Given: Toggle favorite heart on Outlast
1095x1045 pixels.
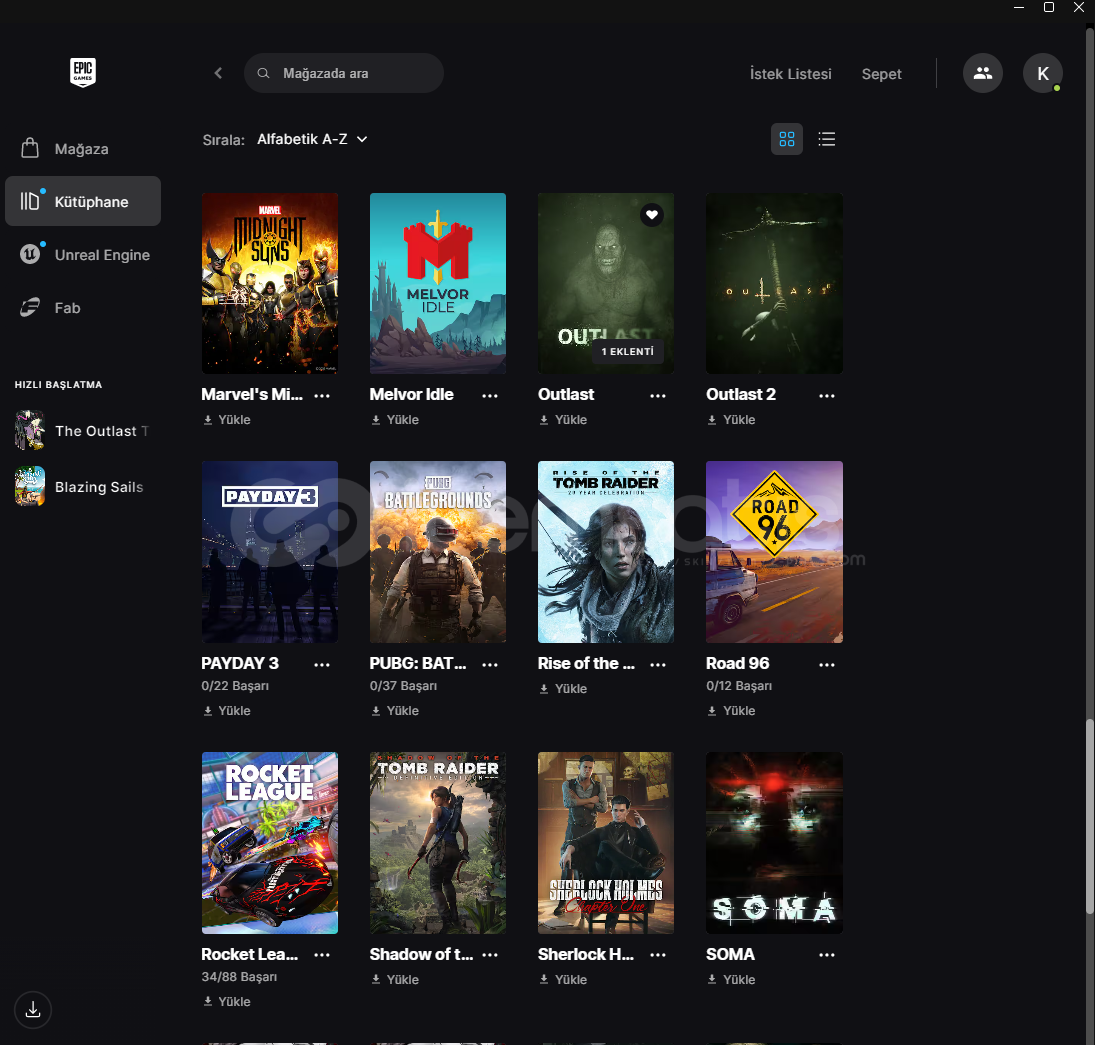Looking at the screenshot, I should pyautogui.click(x=651, y=215).
